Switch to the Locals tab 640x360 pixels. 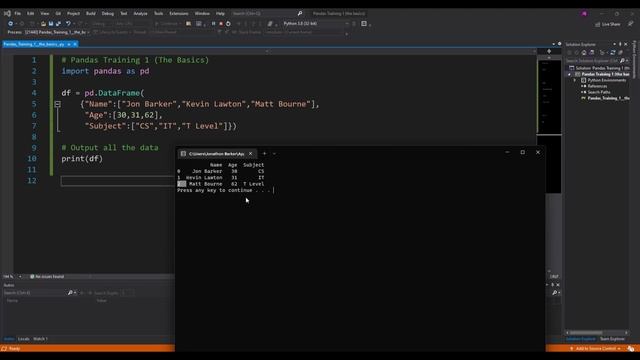[24, 339]
